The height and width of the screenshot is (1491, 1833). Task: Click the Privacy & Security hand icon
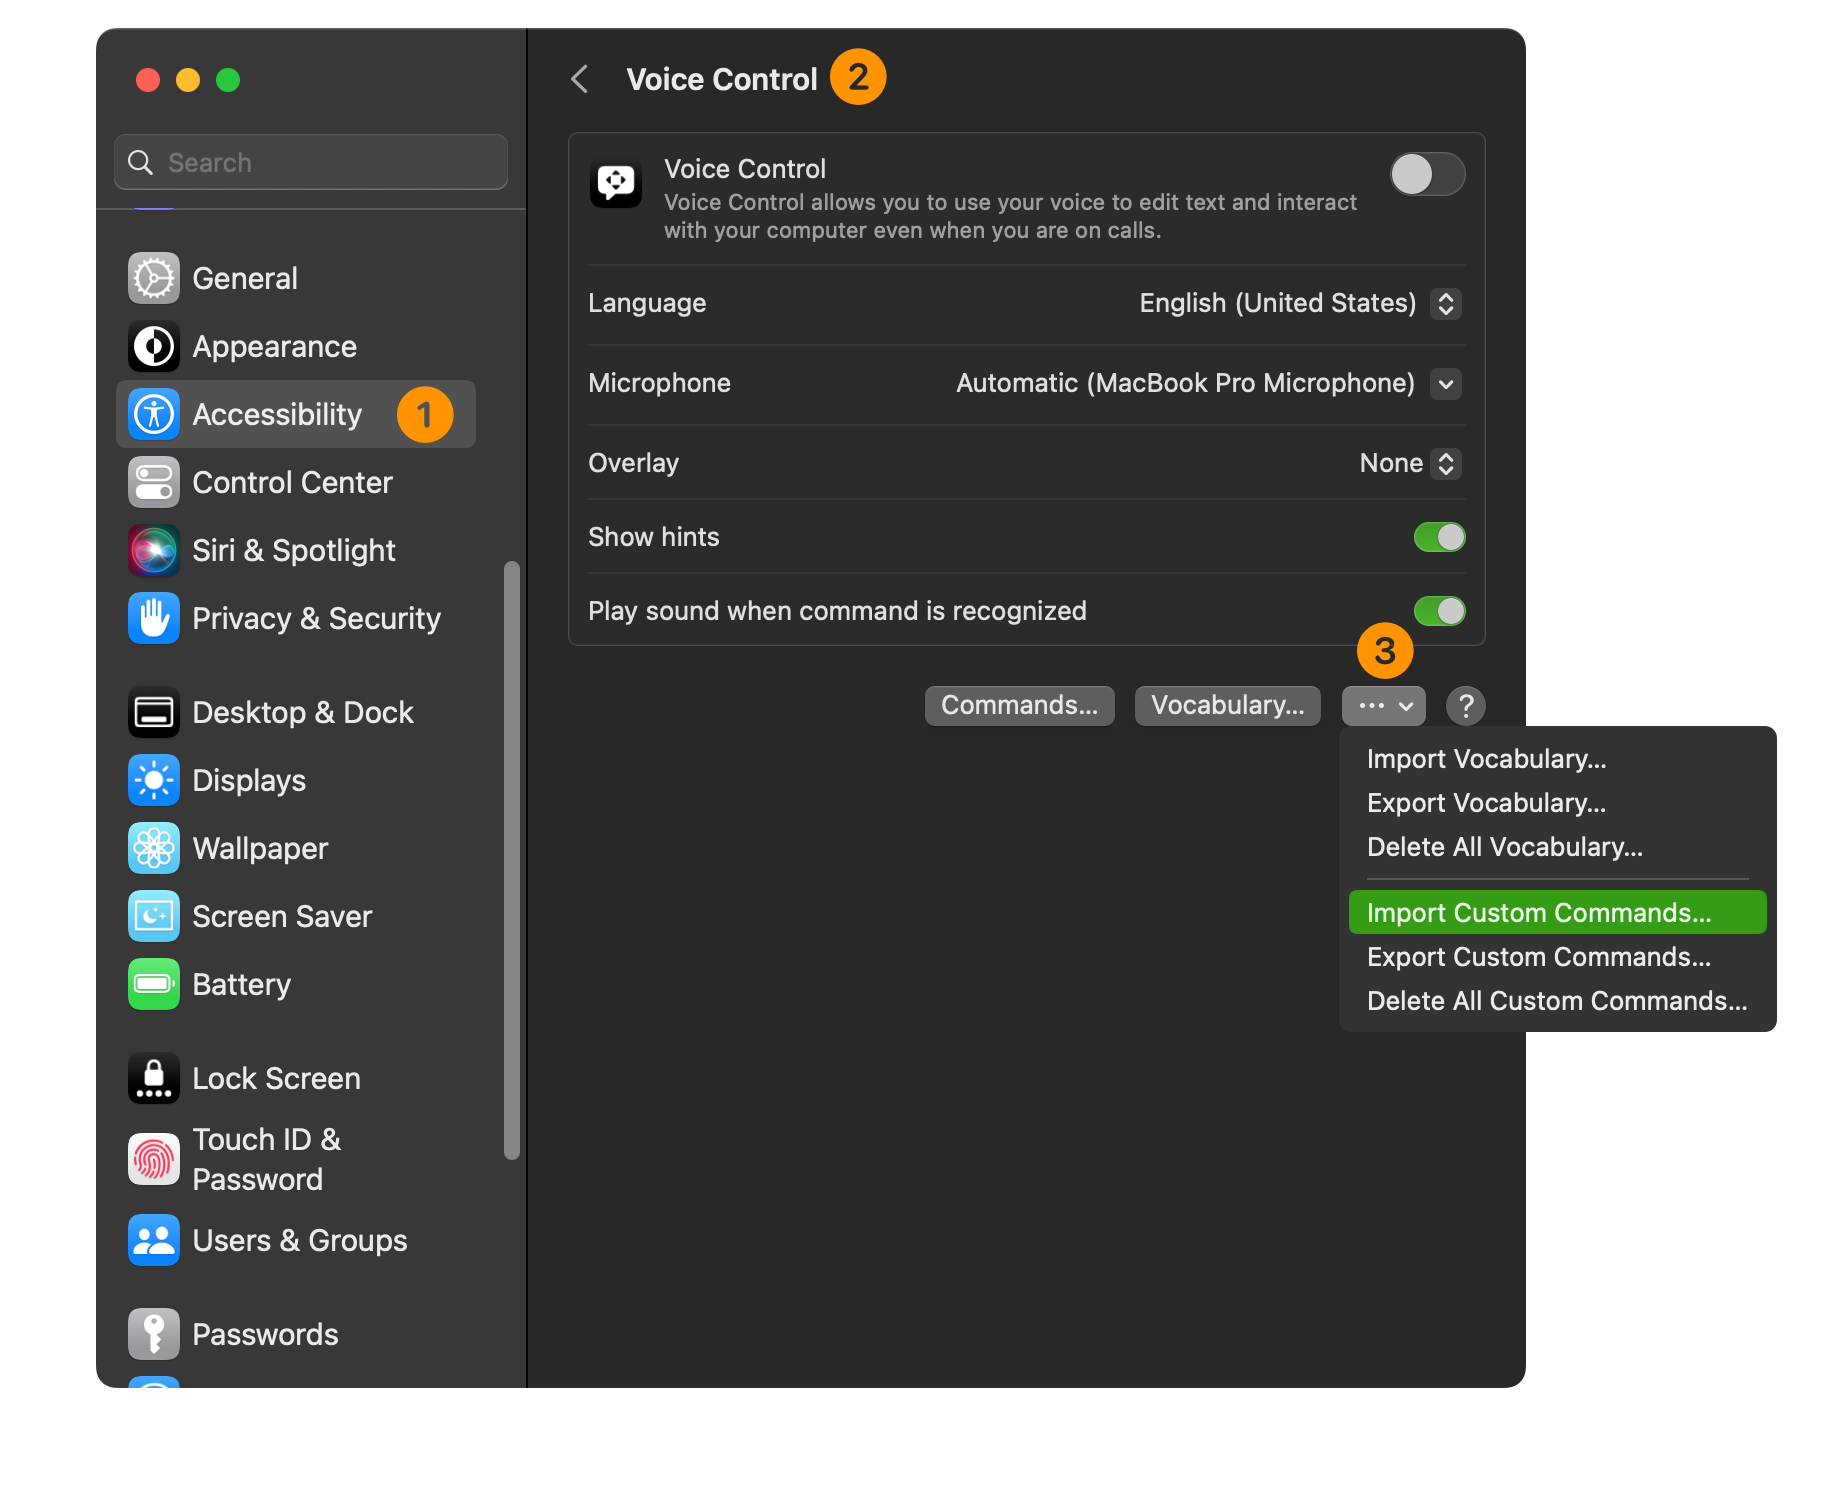coord(153,618)
